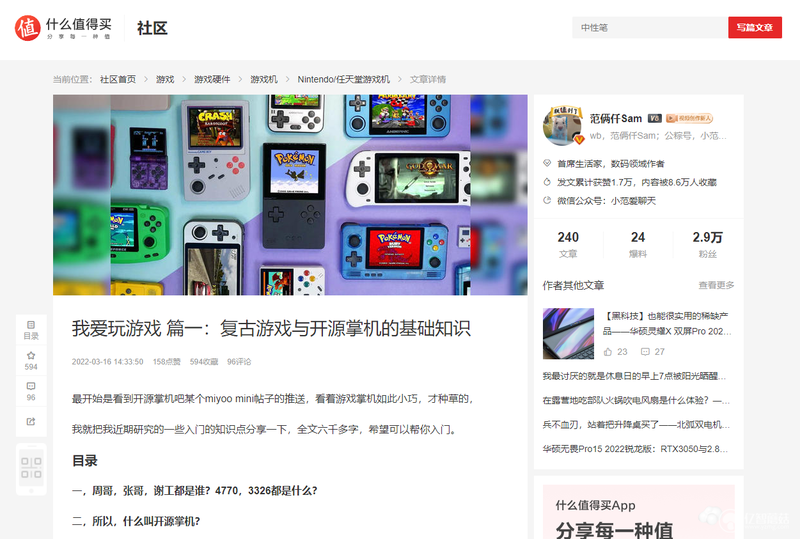Open article 兵不血刃,站着把升降桌买了

click(636, 425)
